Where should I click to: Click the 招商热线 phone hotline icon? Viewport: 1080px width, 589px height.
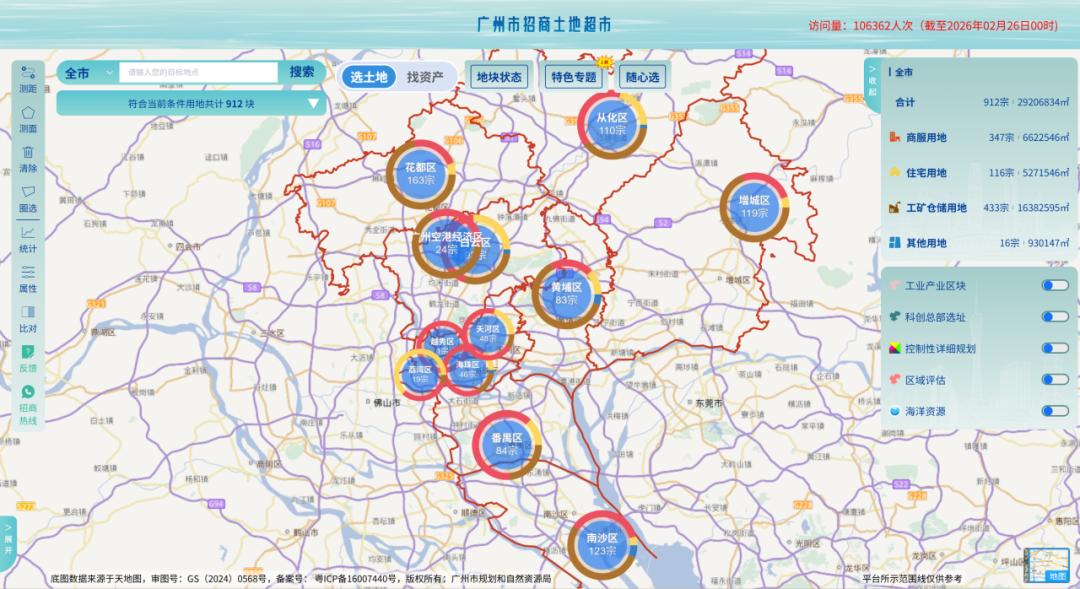28,393
